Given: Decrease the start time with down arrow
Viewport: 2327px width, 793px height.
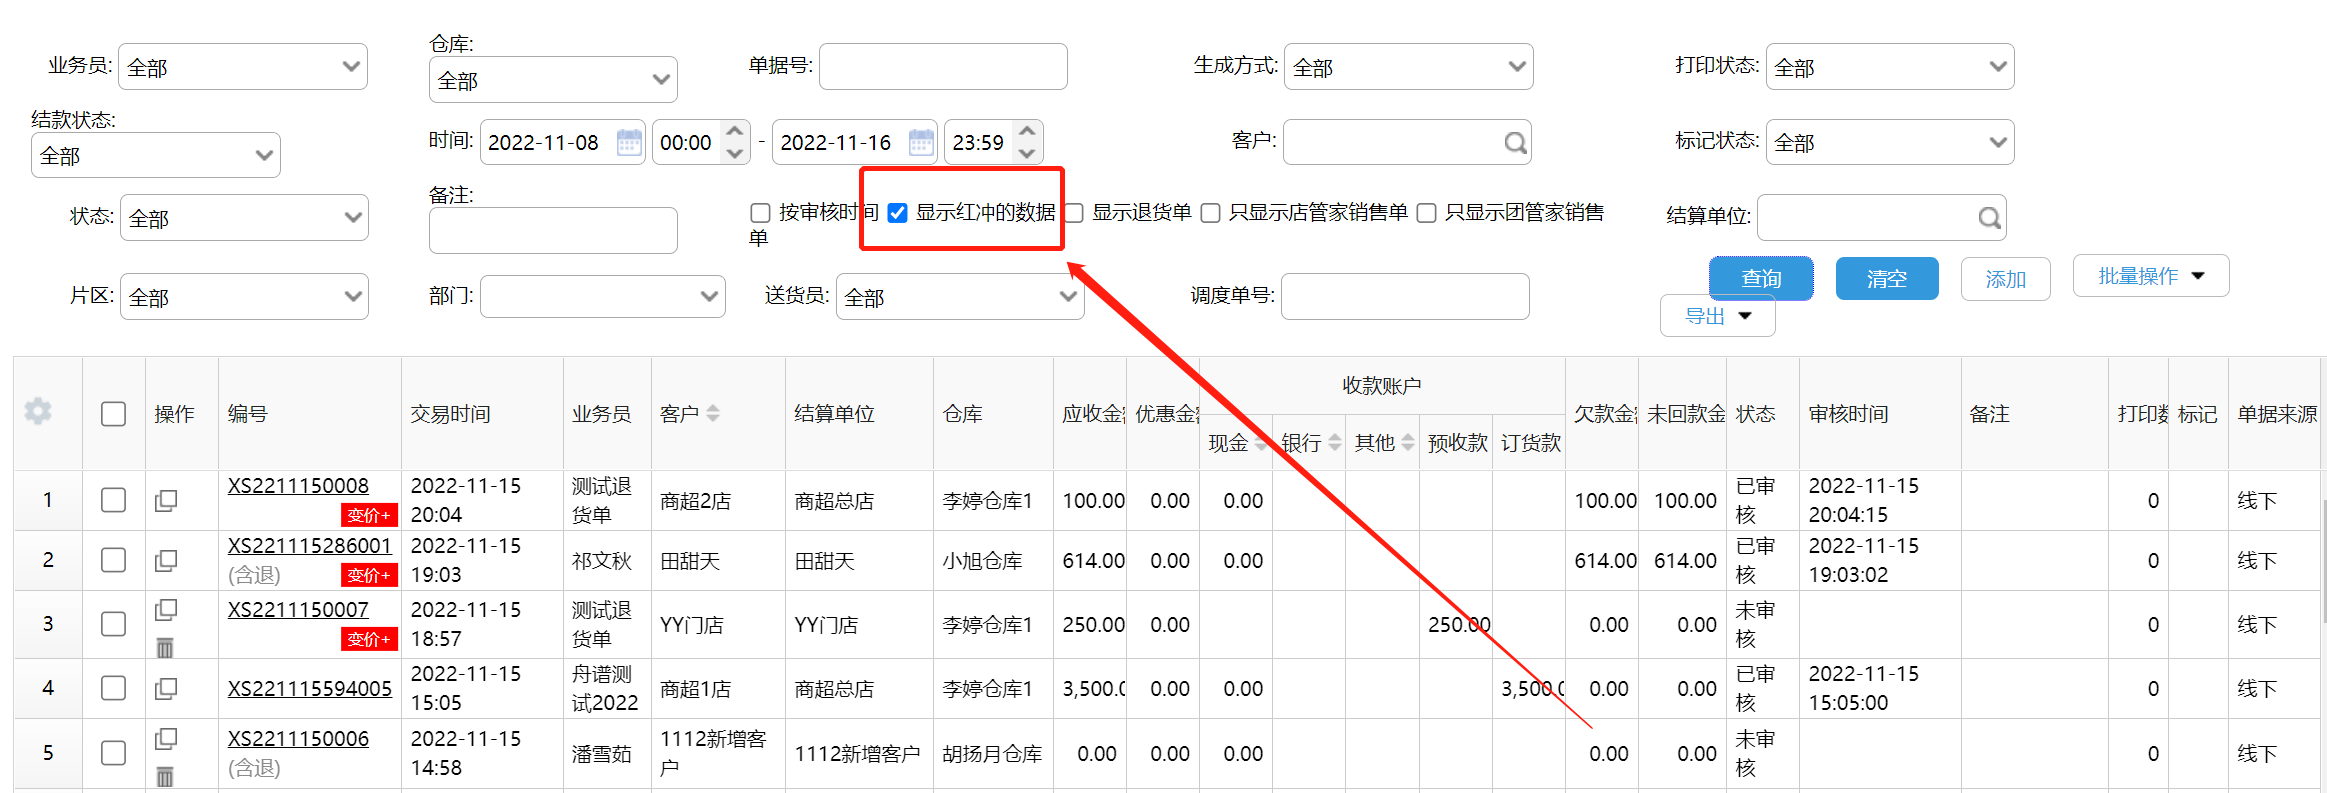Looking at the screenshot, I should (x=735, y=153).
